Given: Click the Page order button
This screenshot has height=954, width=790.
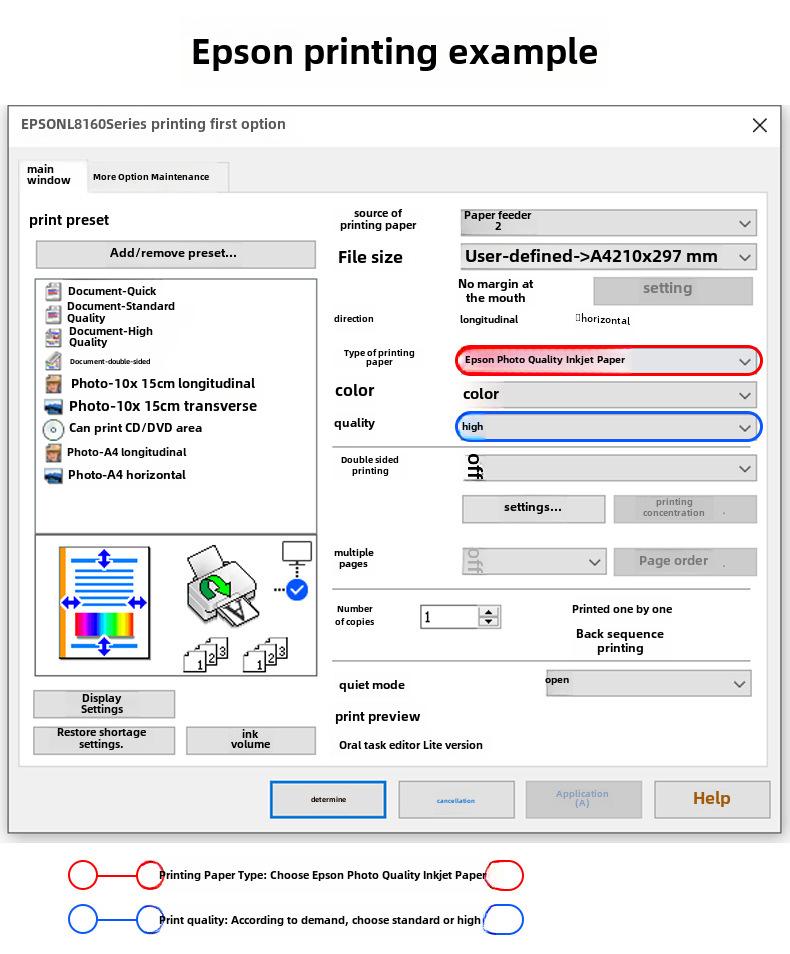Looking at the screenshot, I should pyautogui.click(x=685, y=562).
